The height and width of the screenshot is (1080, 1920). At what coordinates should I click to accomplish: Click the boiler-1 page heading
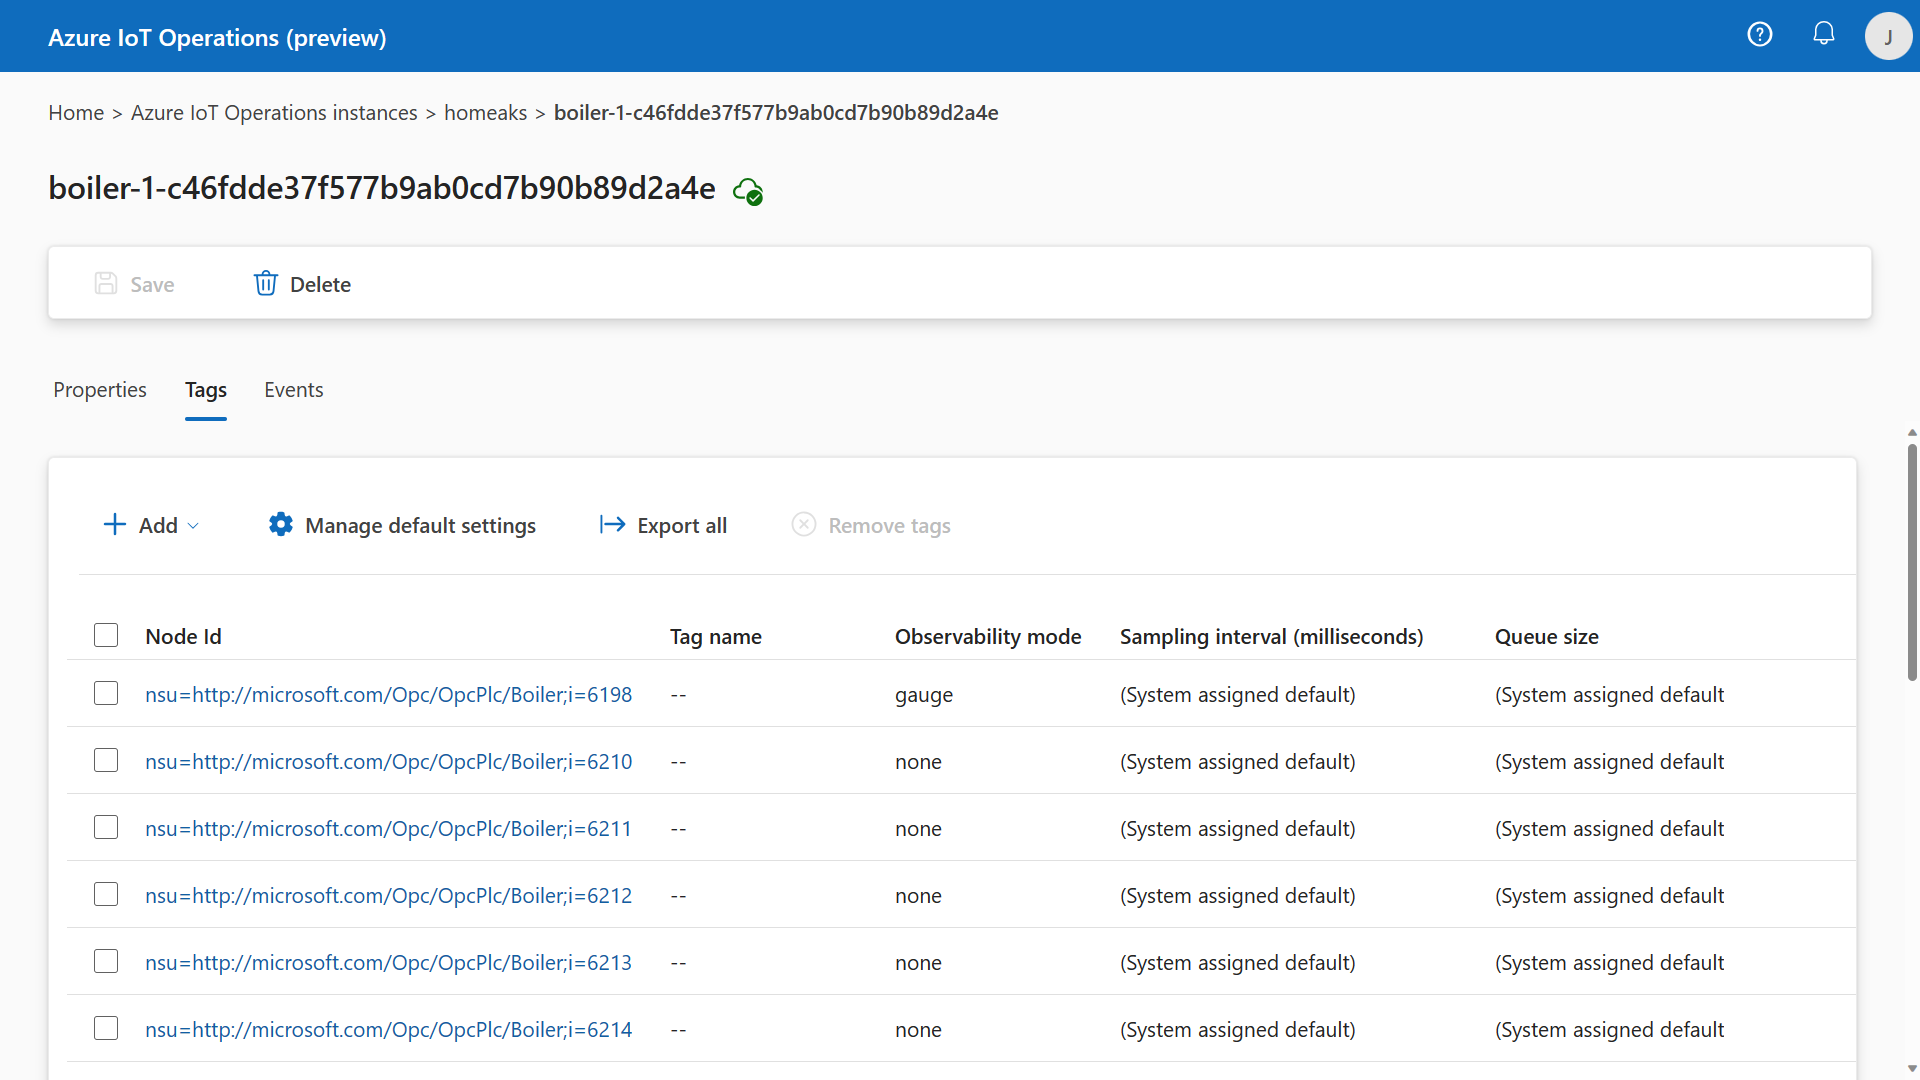382,189
